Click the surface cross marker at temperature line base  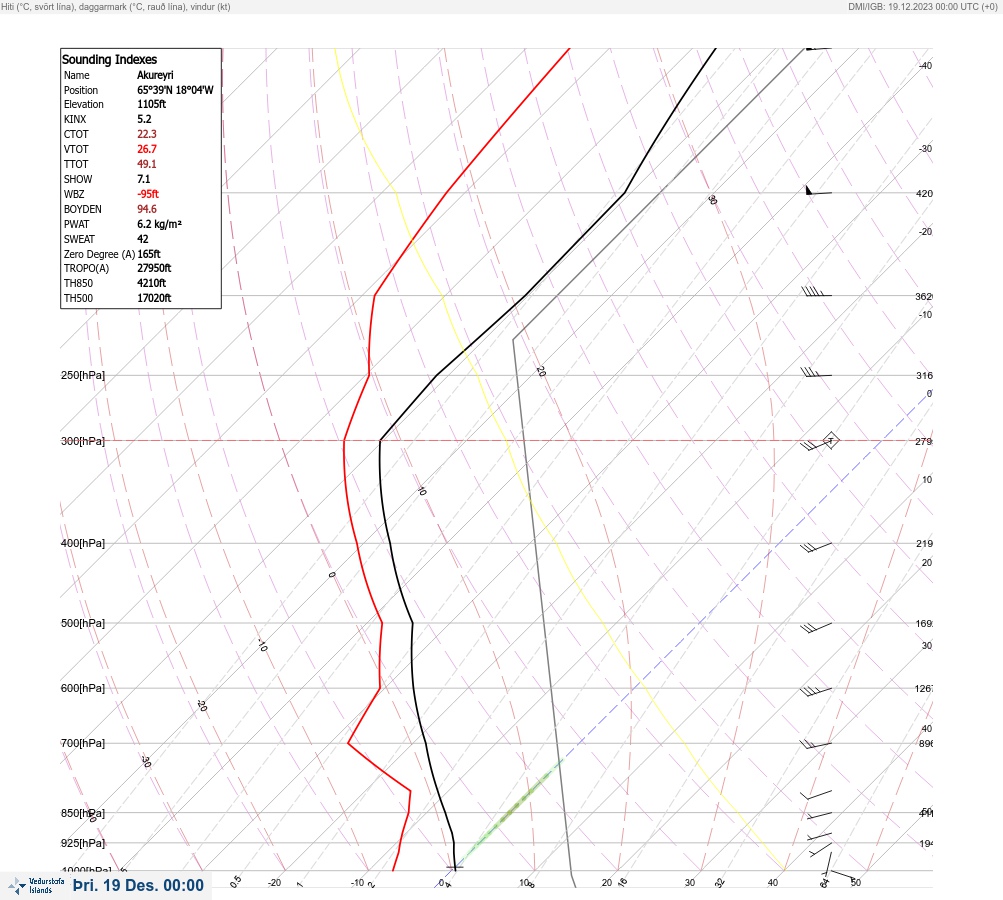coord(454,868)
